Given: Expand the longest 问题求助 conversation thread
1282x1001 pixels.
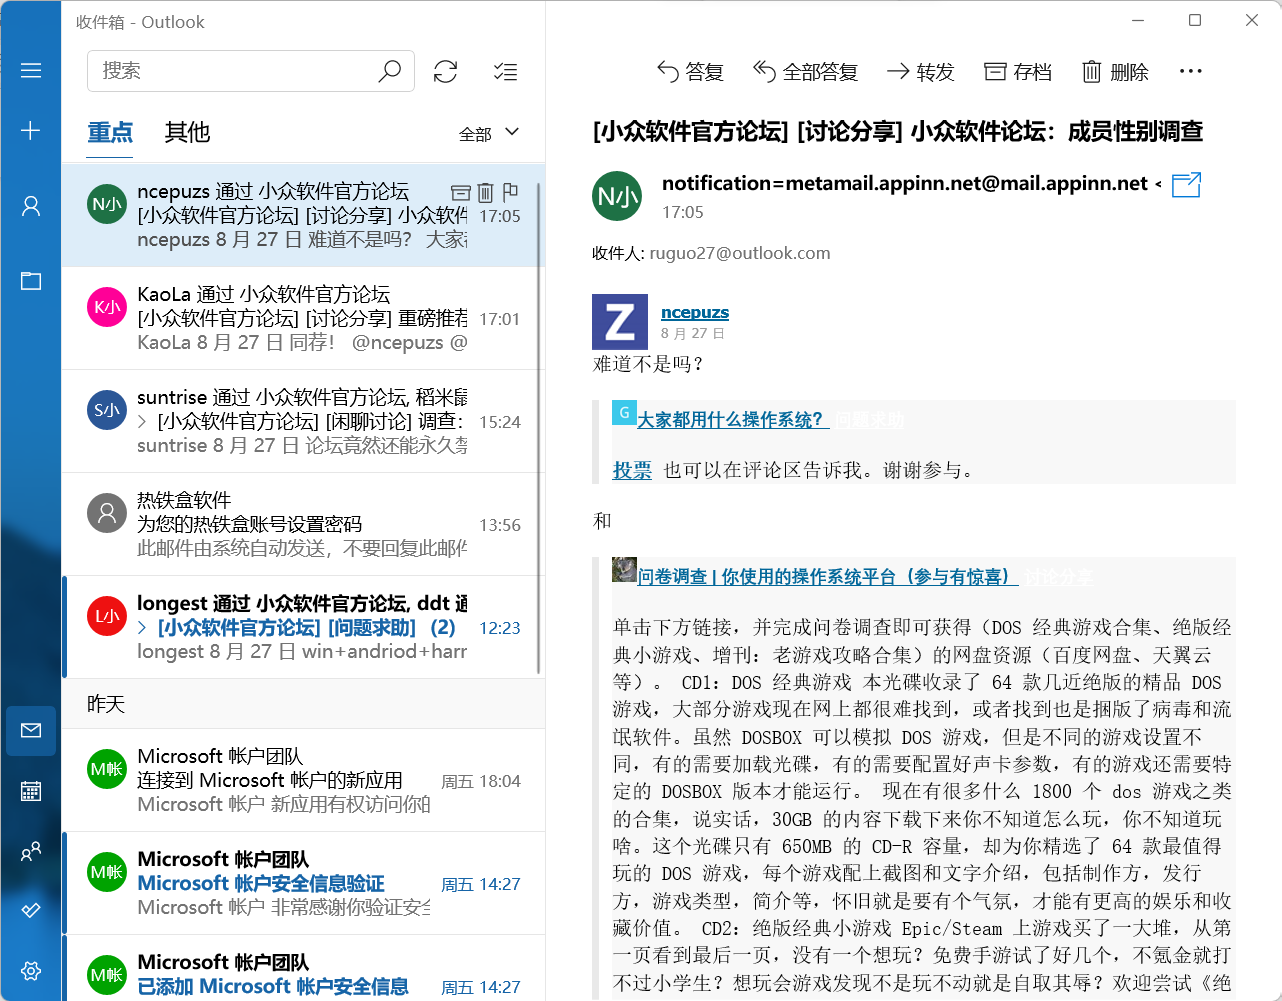Looking at the screenshot, I should (143, 628).
